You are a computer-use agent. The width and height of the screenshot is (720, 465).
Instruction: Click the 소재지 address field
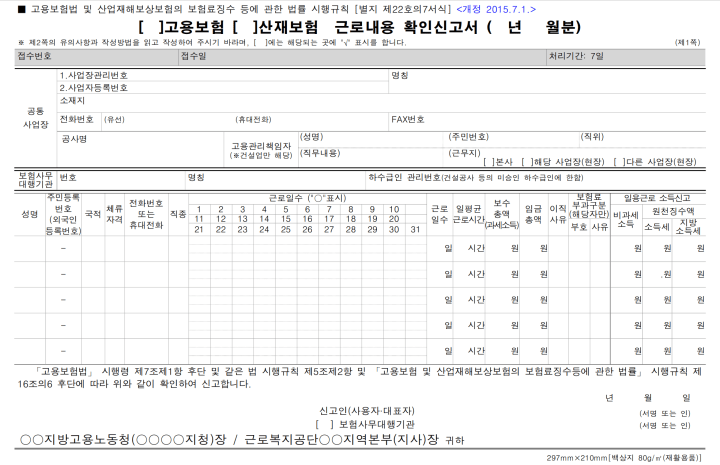pyautogui.click(x=381, y=103)
